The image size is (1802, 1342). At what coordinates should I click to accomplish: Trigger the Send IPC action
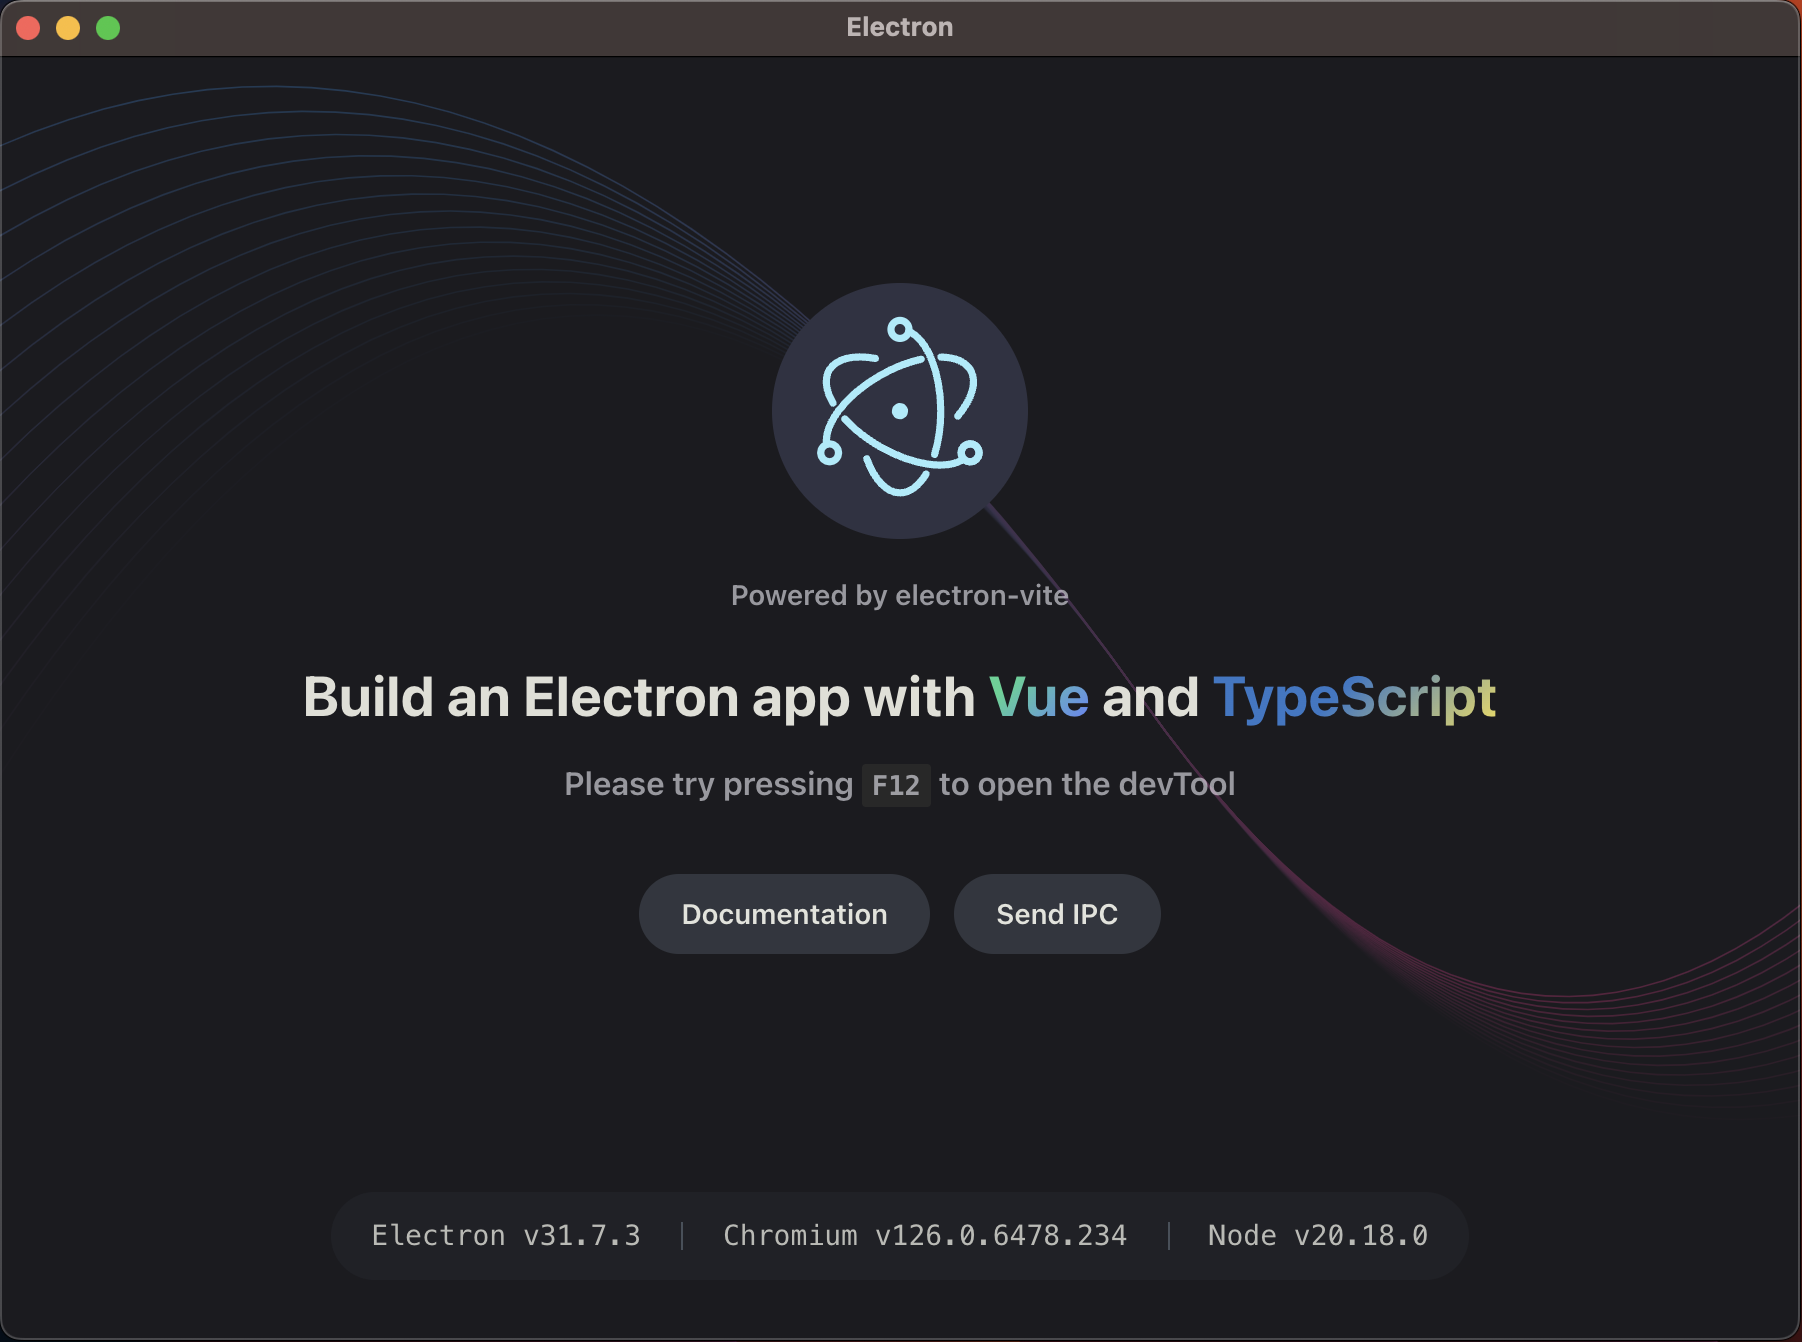(x=1057, y=913)
